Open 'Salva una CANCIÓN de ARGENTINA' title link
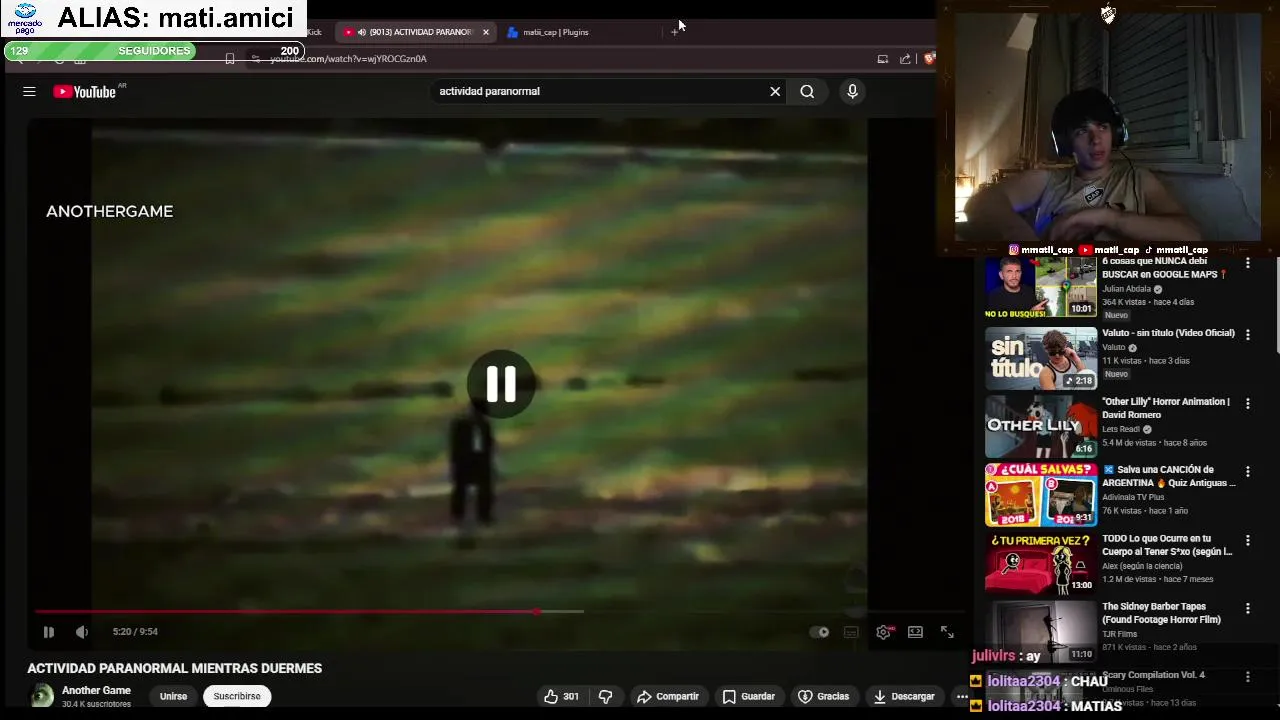1280x720 pixels. (x=1169, y=476)
